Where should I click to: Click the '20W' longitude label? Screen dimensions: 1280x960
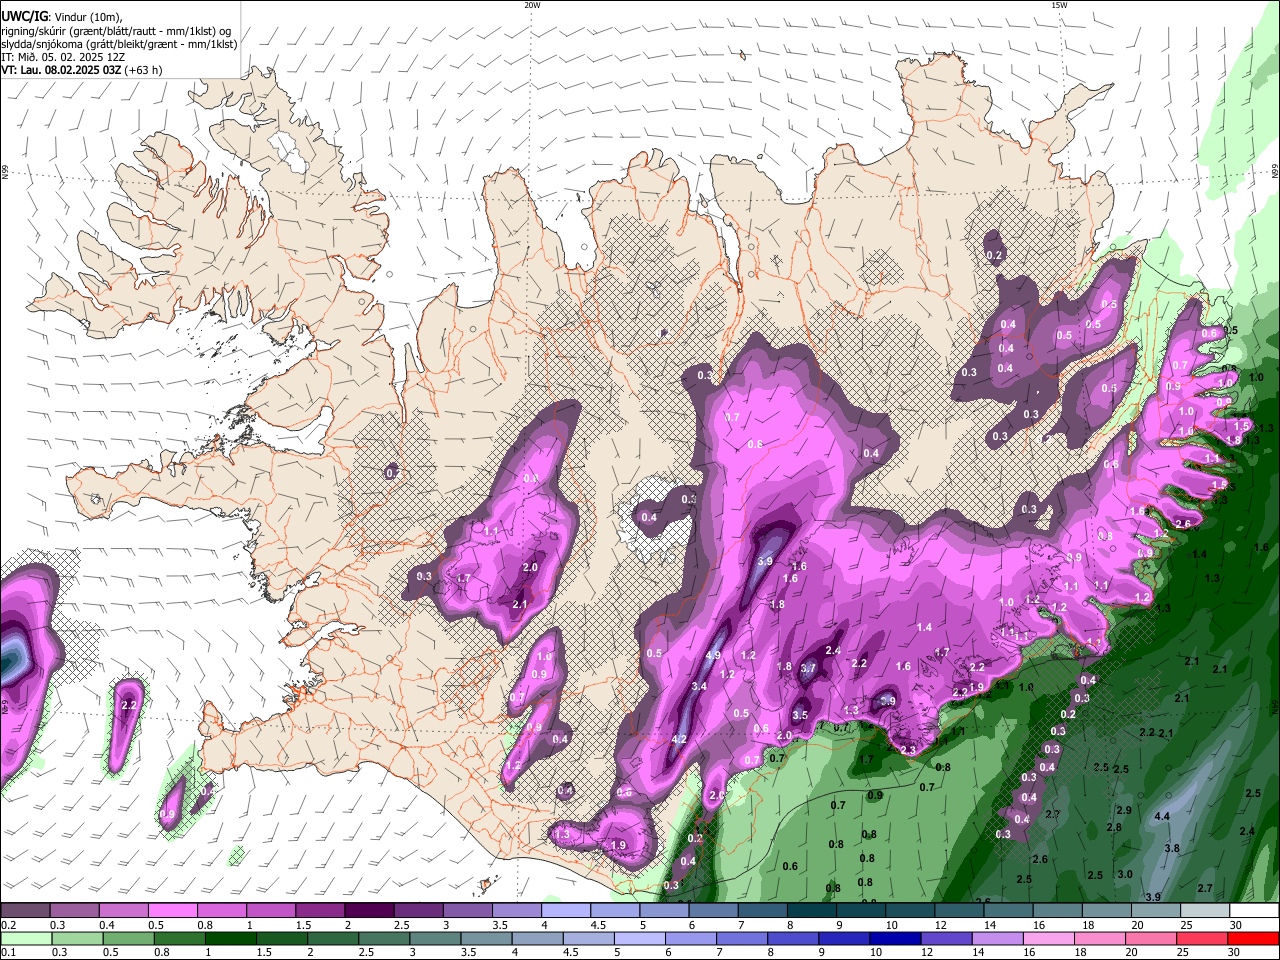pyautogui.click(x=532, y=5)
